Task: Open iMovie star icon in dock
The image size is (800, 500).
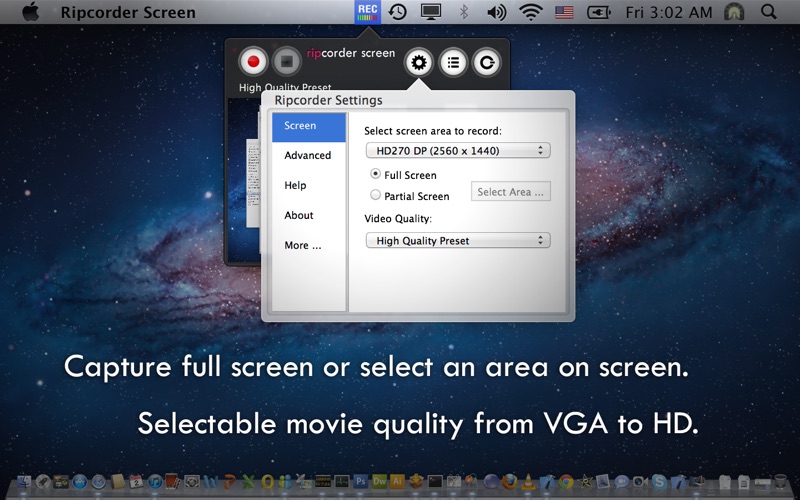Action: (585, 481)
